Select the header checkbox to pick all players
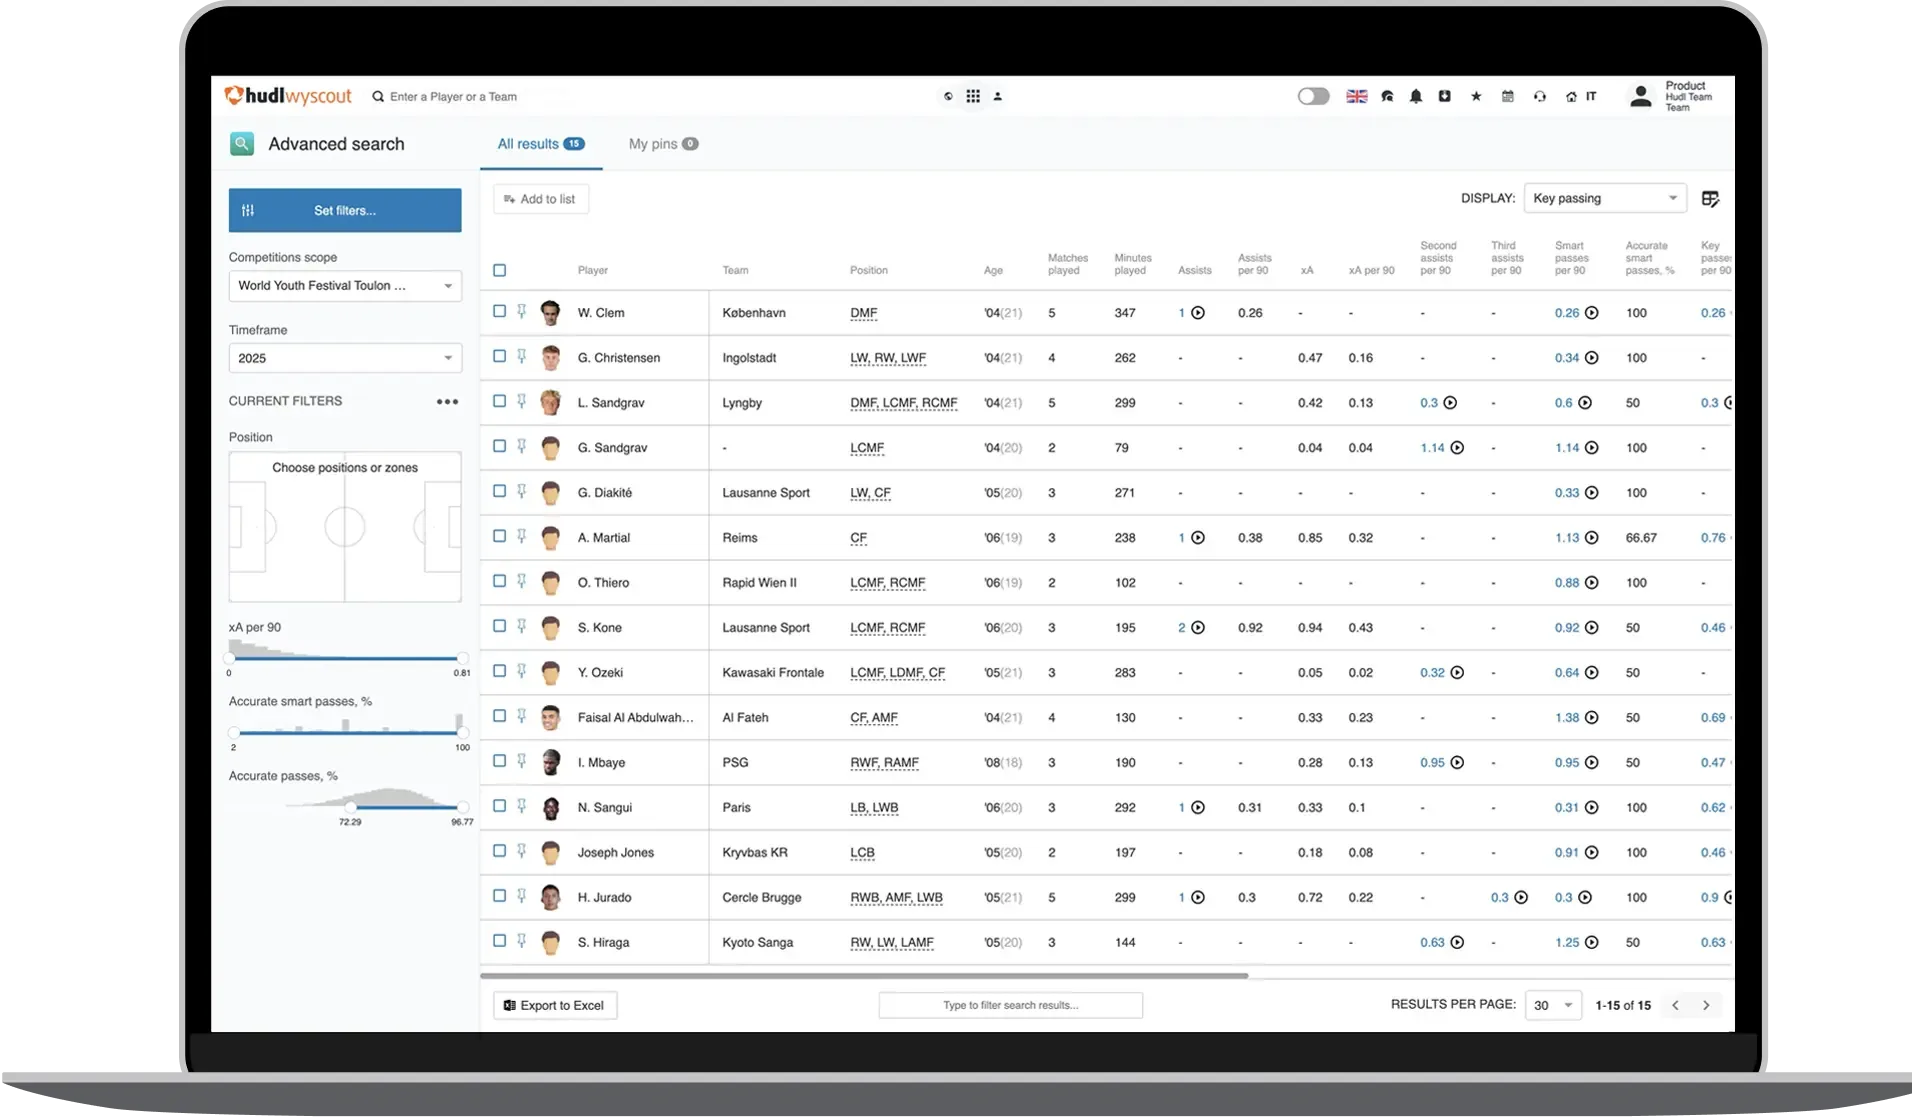 500,270
